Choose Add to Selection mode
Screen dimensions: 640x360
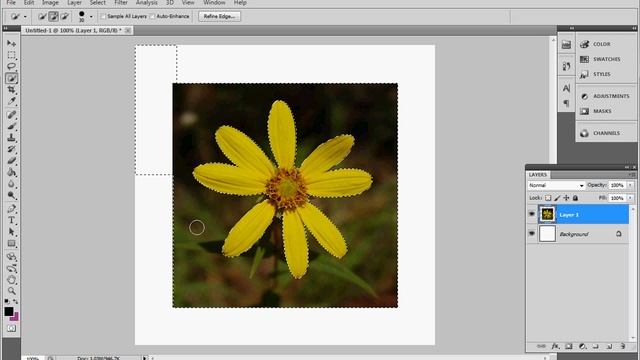pyautogui.click(x=53, y=16)
